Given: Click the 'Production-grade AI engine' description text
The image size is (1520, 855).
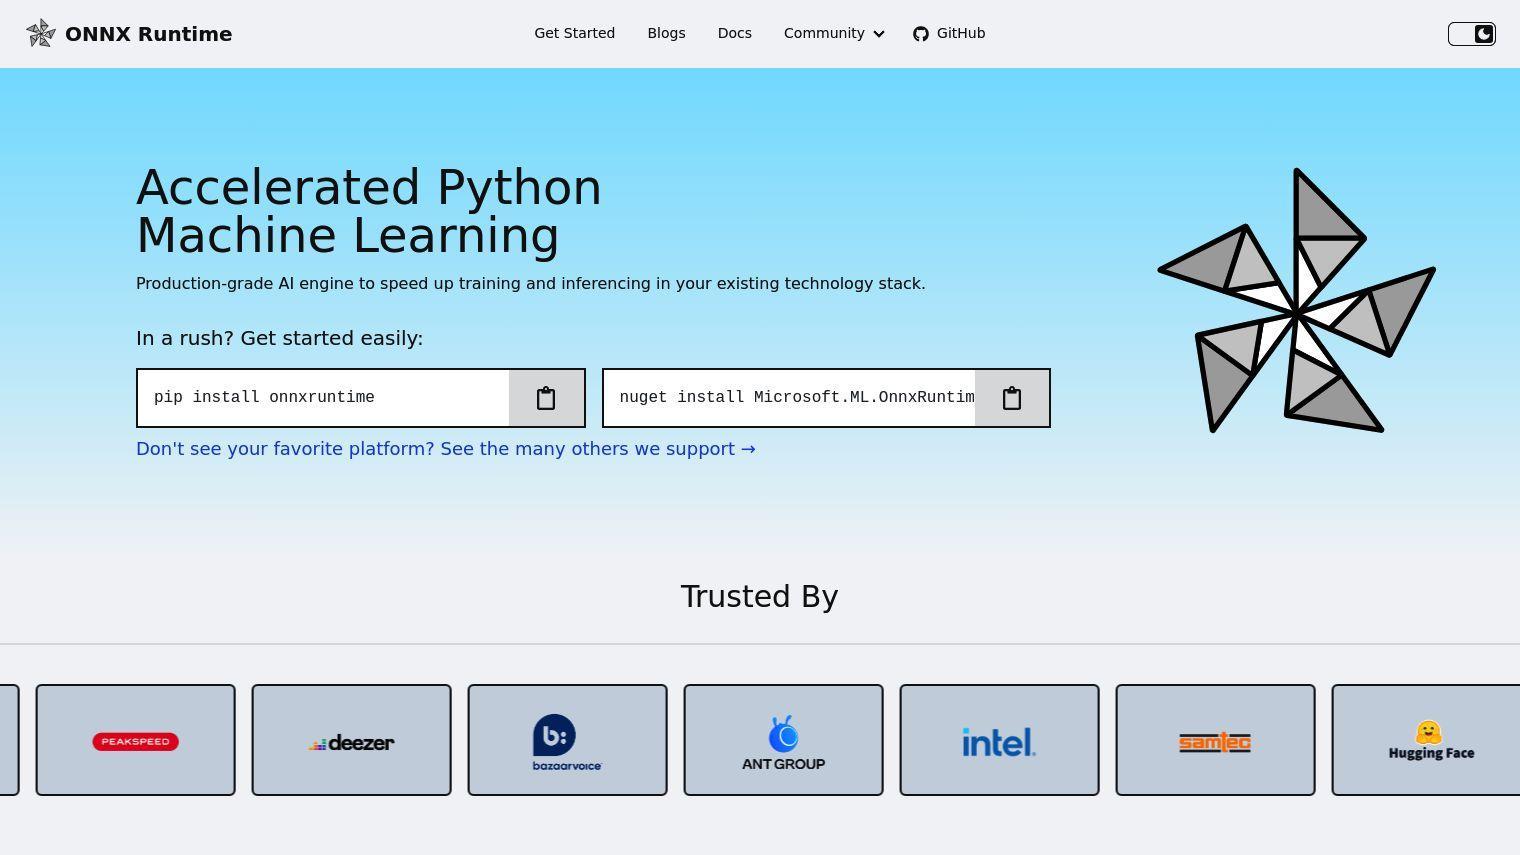Looking at the screenshot, I should tap(531, 284).
